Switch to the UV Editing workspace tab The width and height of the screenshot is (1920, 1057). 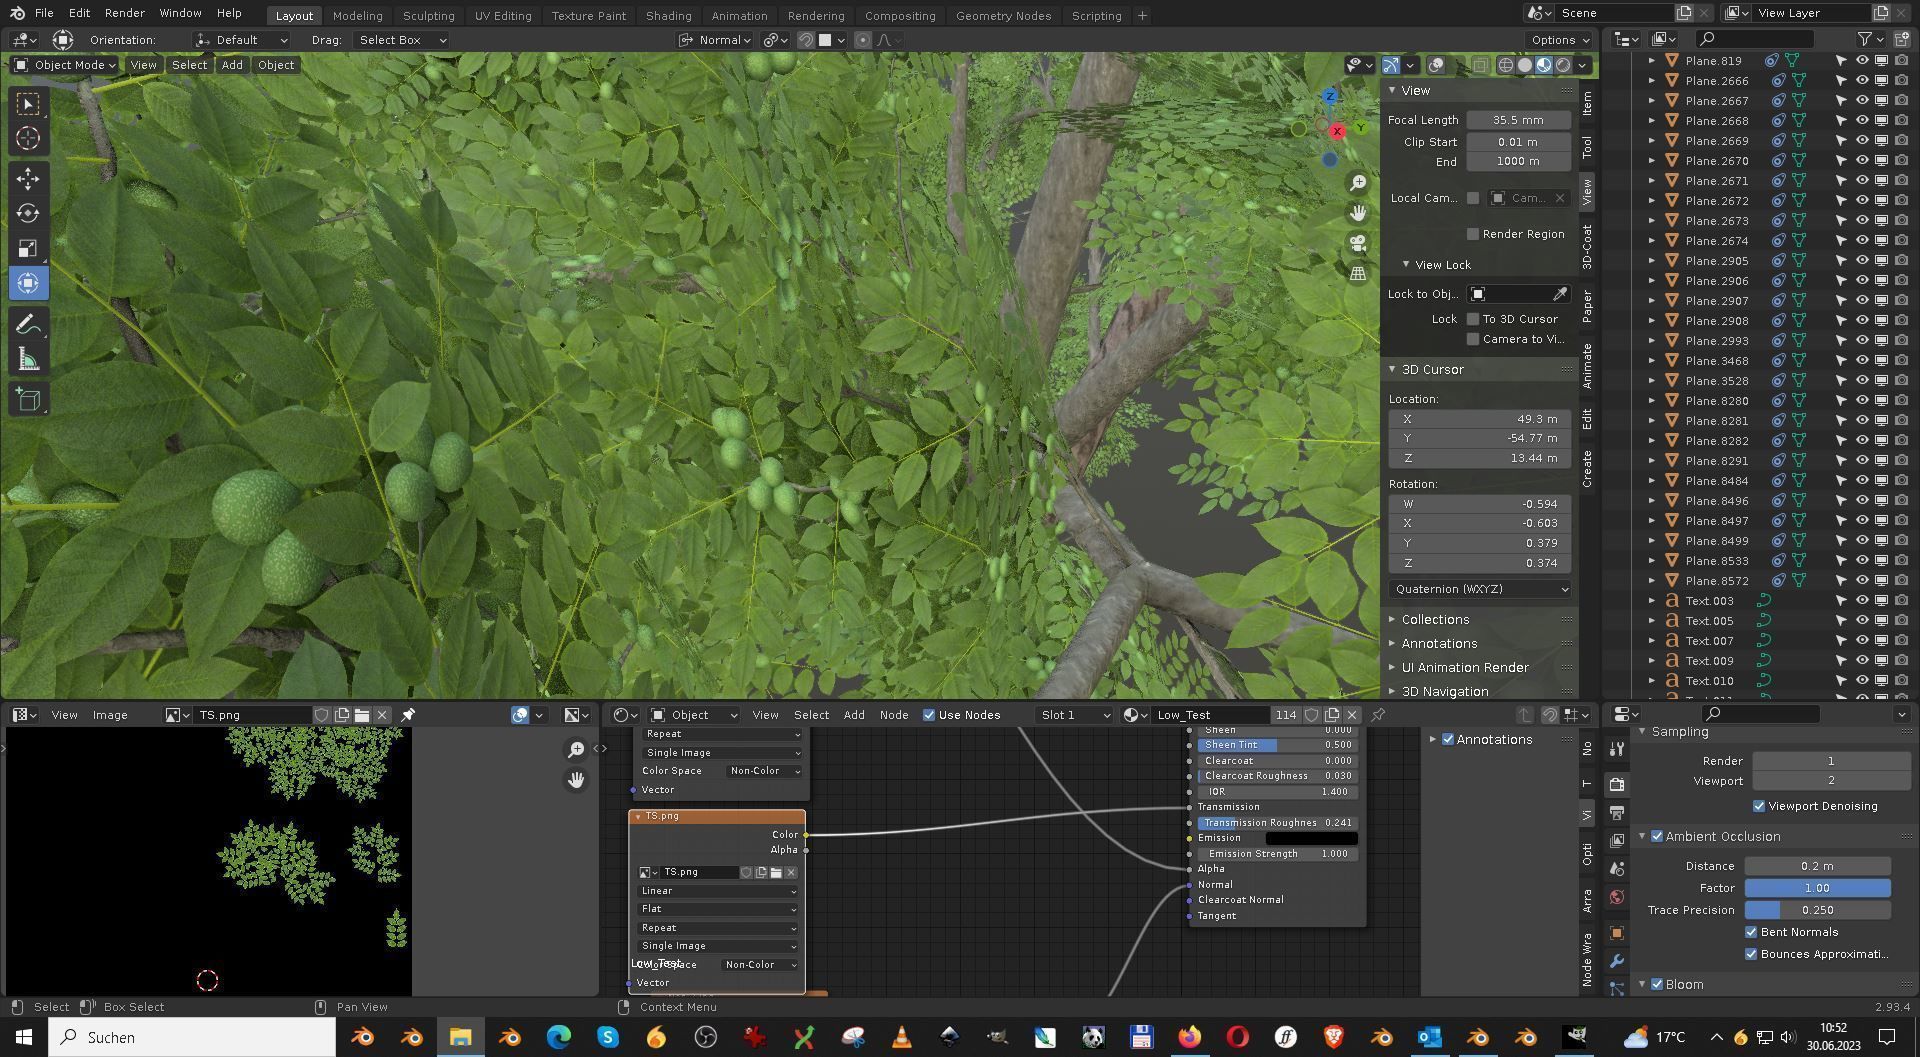[x=502, y=15]
